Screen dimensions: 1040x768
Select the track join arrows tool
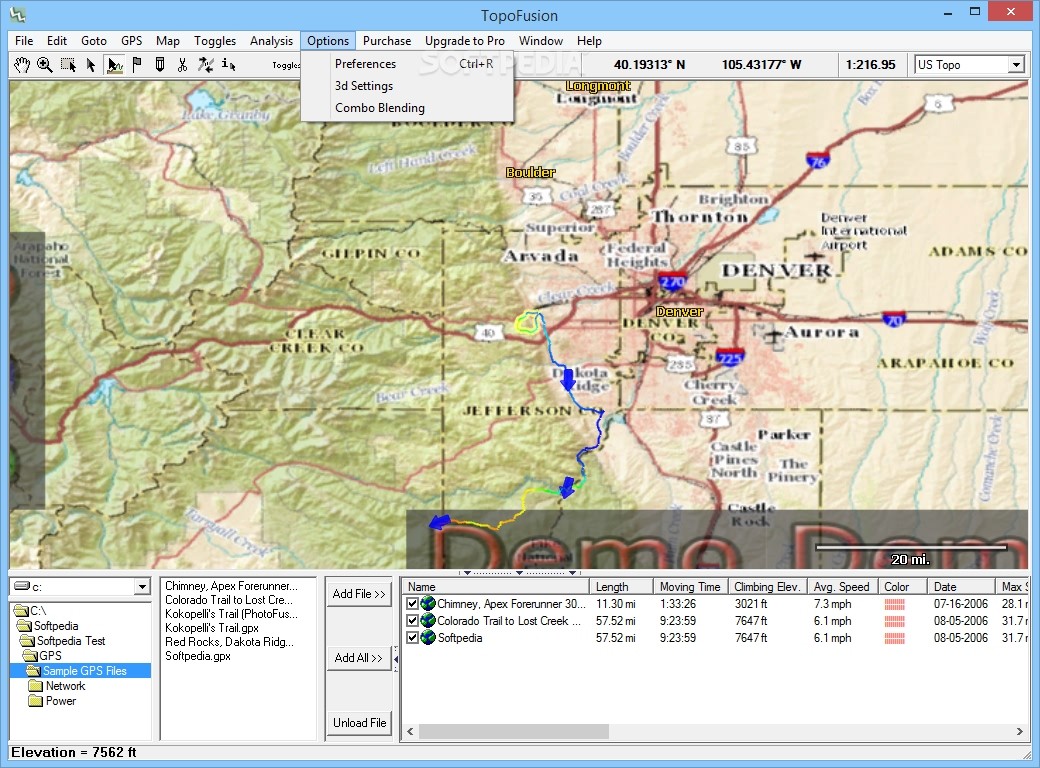[x=206, y=64]
